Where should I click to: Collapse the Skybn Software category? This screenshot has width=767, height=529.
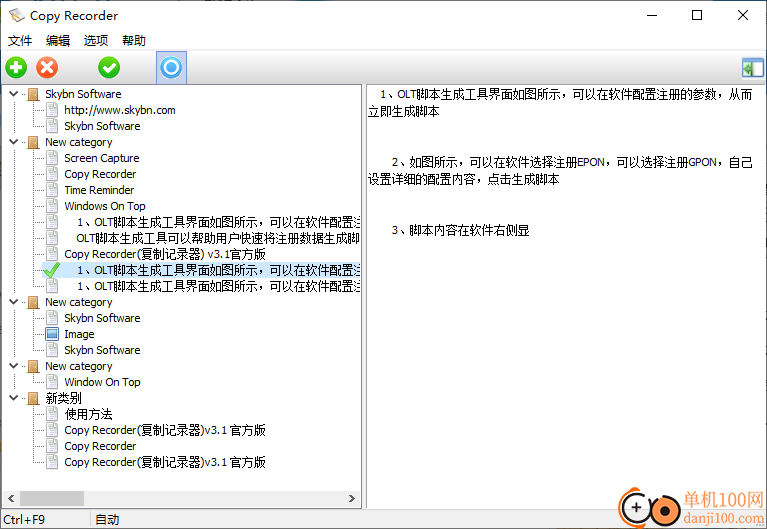click(x=14, y=94)
